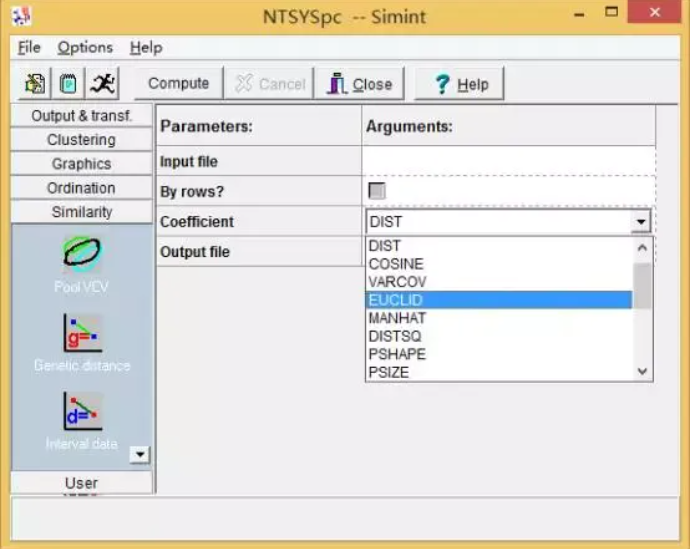
Task: Toggle the By rows? checkbox
Action: 377,191
